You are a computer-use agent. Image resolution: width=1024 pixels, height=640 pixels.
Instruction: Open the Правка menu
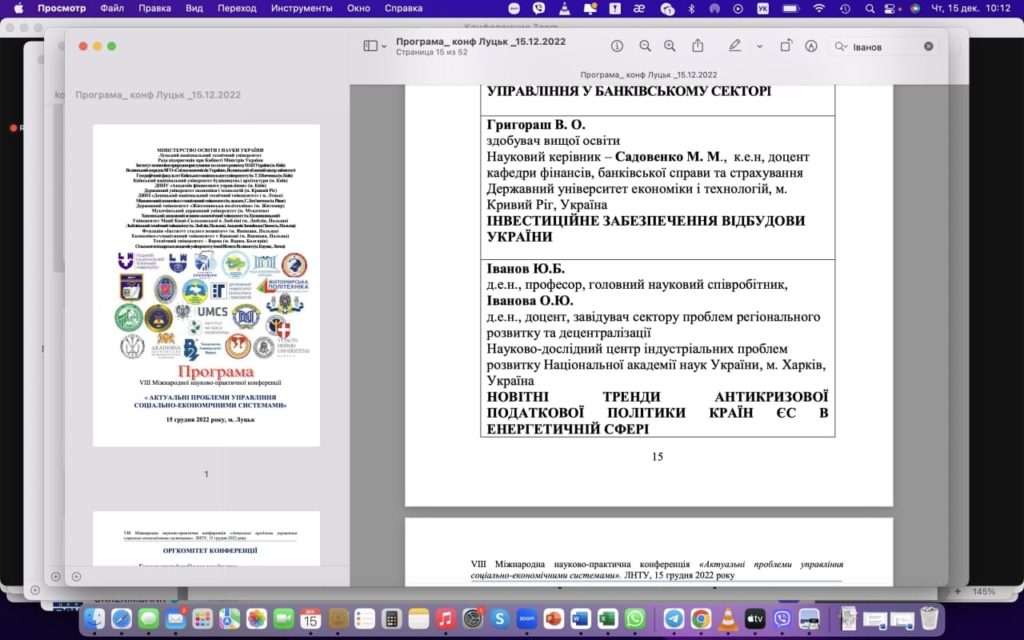coord(155,8)
